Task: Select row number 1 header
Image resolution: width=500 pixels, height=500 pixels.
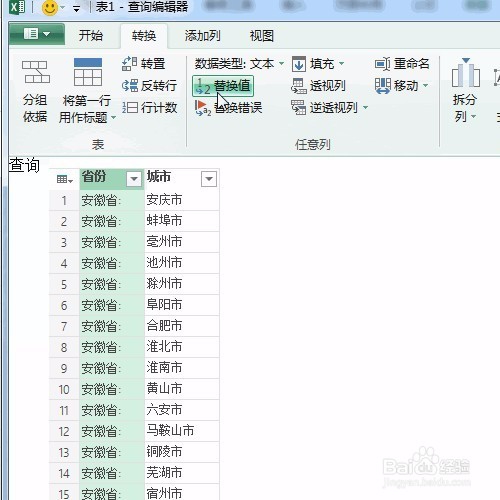Action: [64, 200]
